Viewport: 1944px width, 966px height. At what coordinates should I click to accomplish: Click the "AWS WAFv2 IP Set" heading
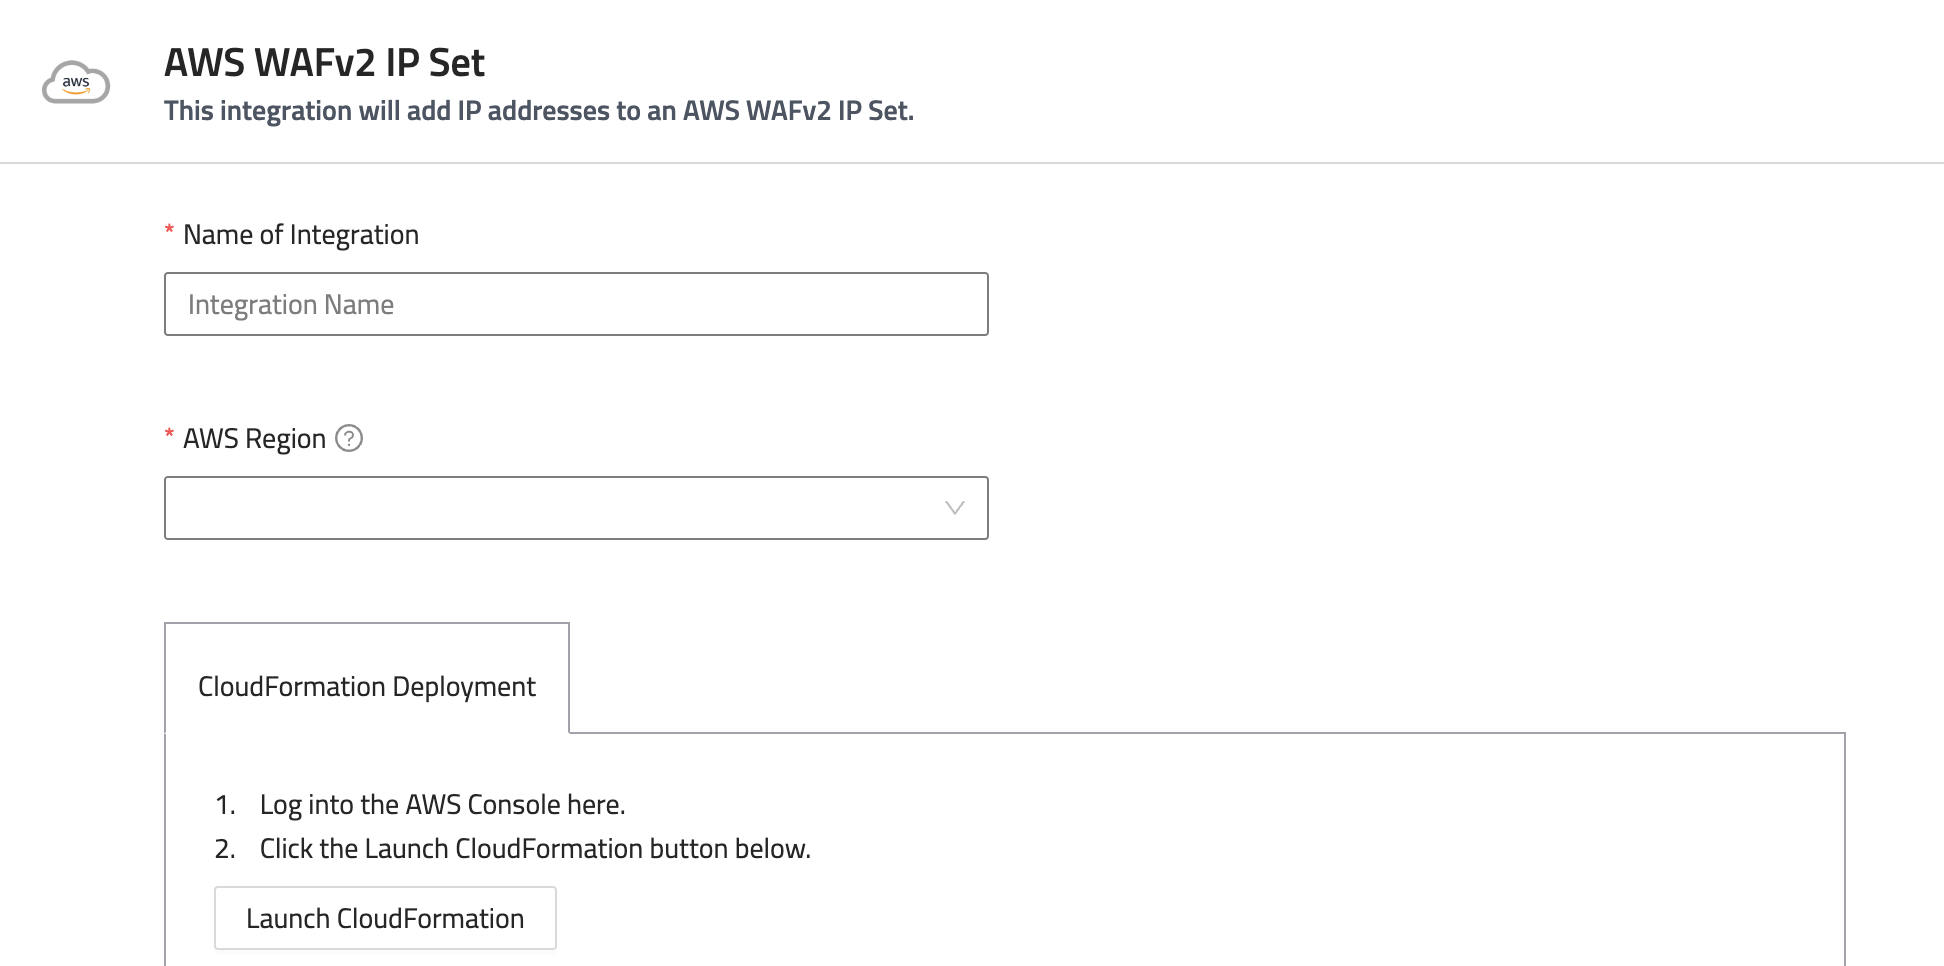[x=324, y=63]
